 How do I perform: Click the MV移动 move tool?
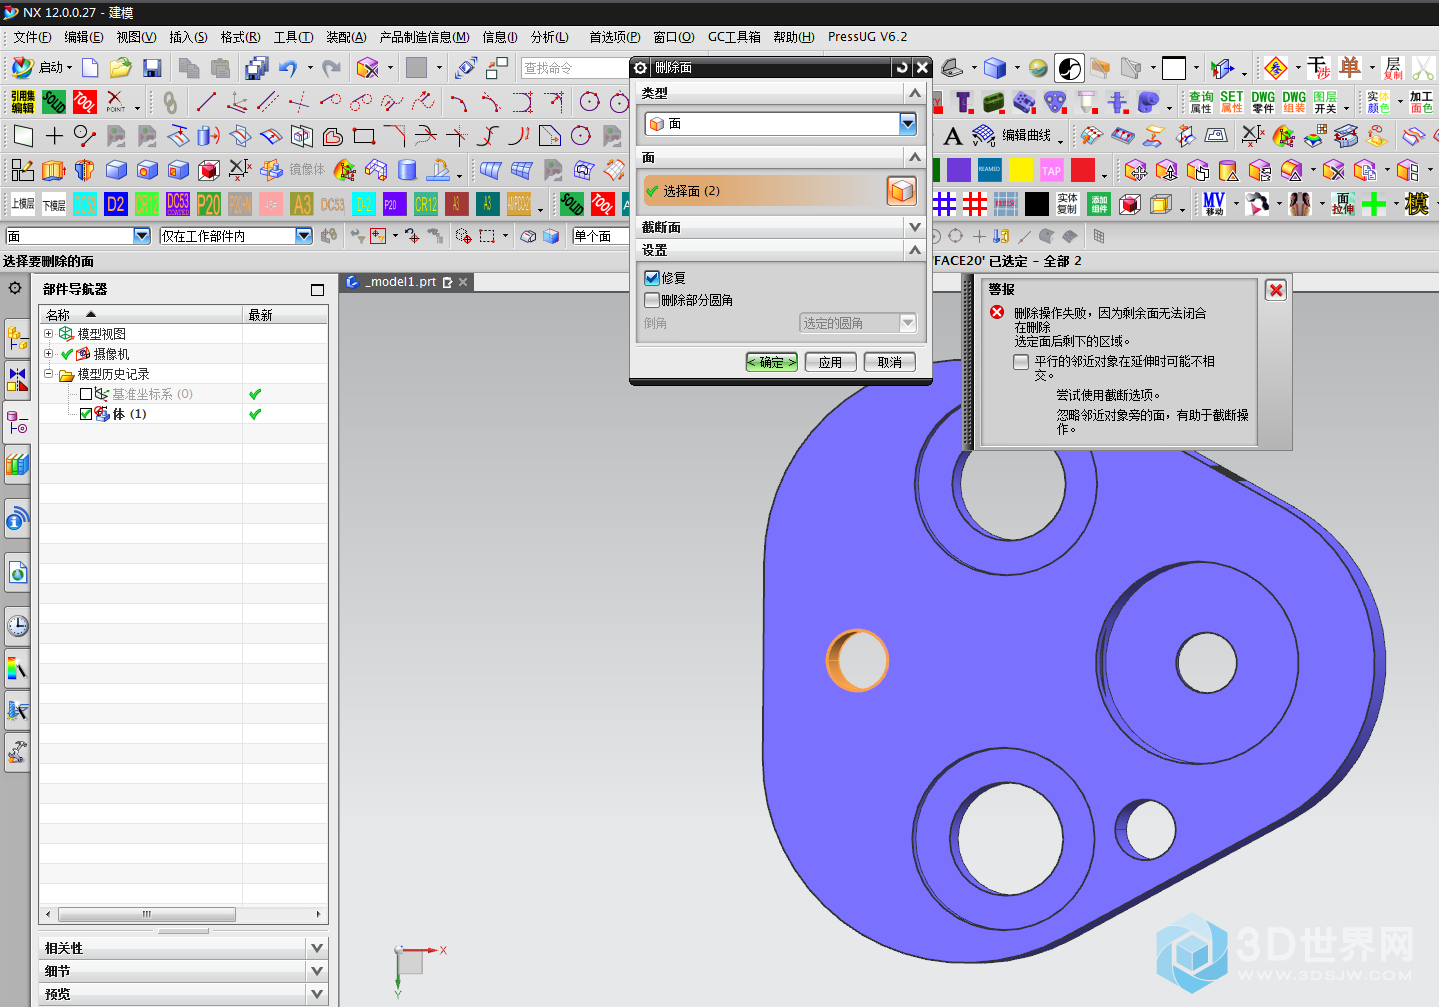click(x=1214, y=204)
